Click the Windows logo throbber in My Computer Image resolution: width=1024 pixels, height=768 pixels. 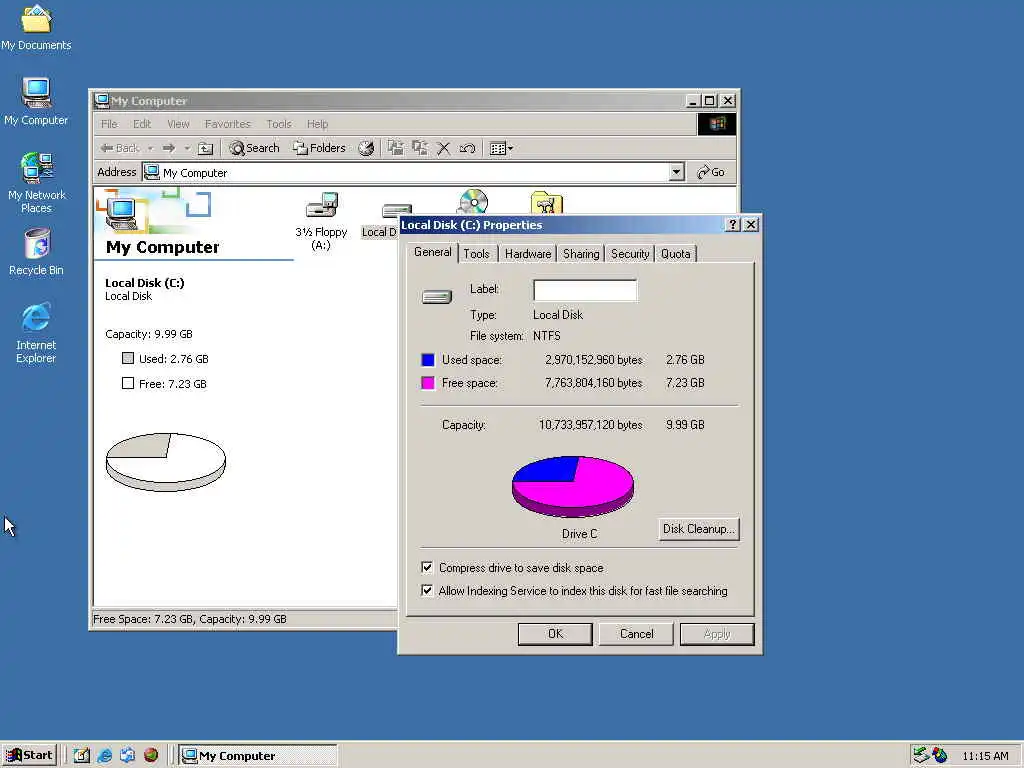tap(716, 124)
